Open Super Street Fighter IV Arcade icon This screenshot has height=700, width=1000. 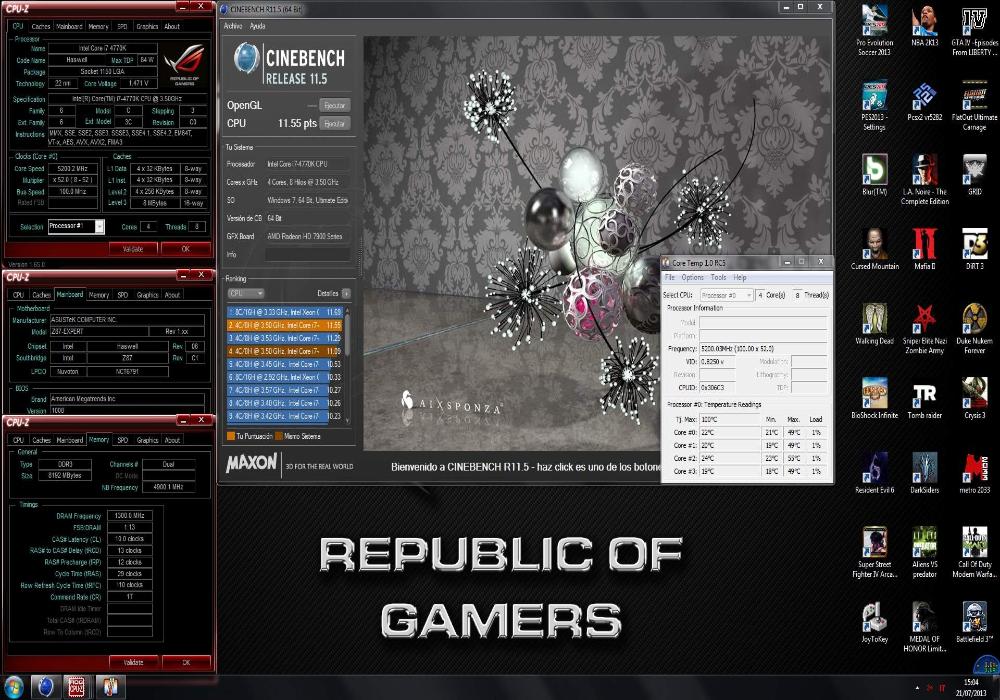tap(874, 552)
